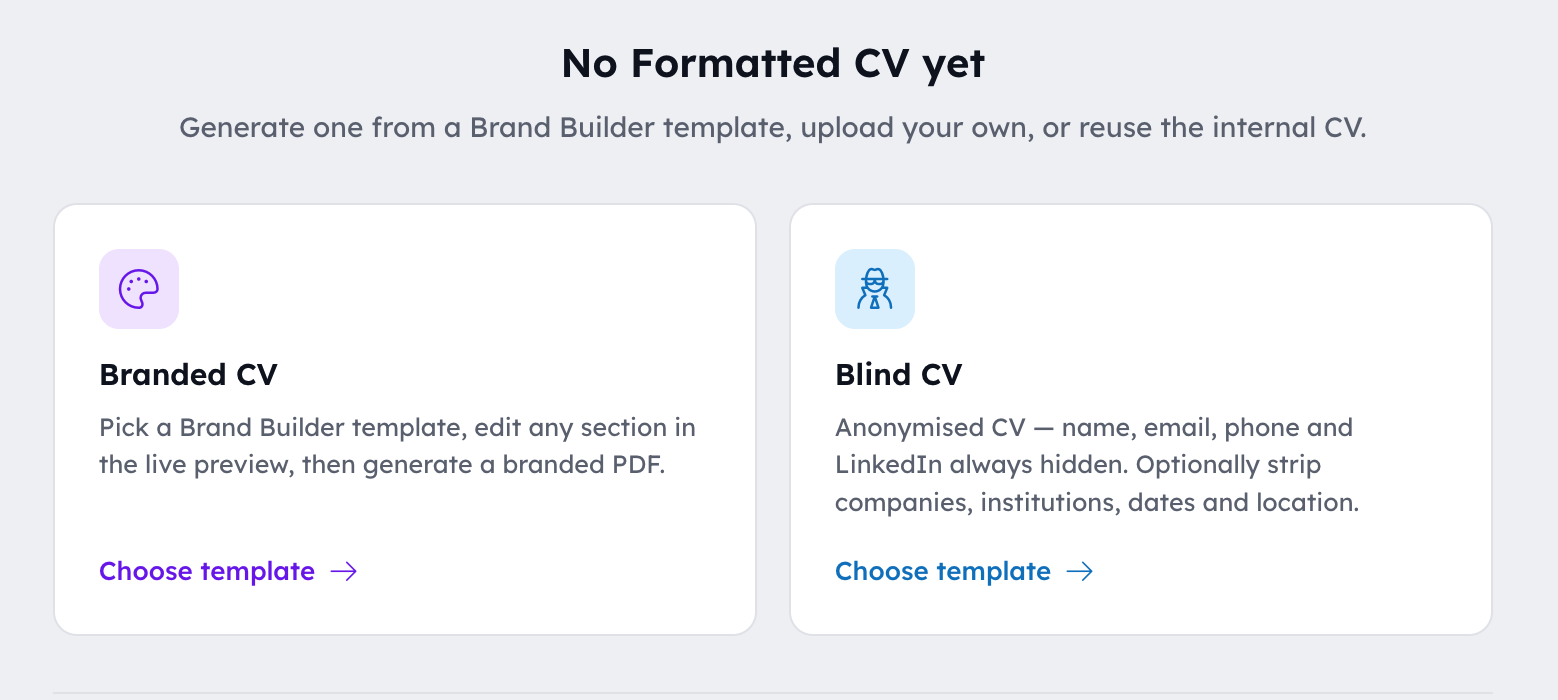
Task: Select the Blind CV card
Action: [1140, 418]
